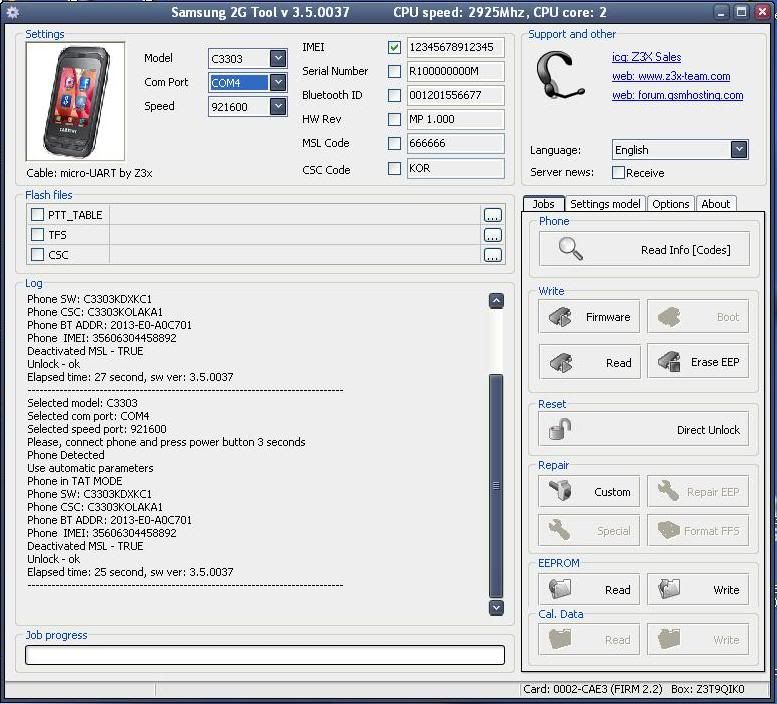
Task: Browse for PTT_TABLE file
Action: coord(492,215)
